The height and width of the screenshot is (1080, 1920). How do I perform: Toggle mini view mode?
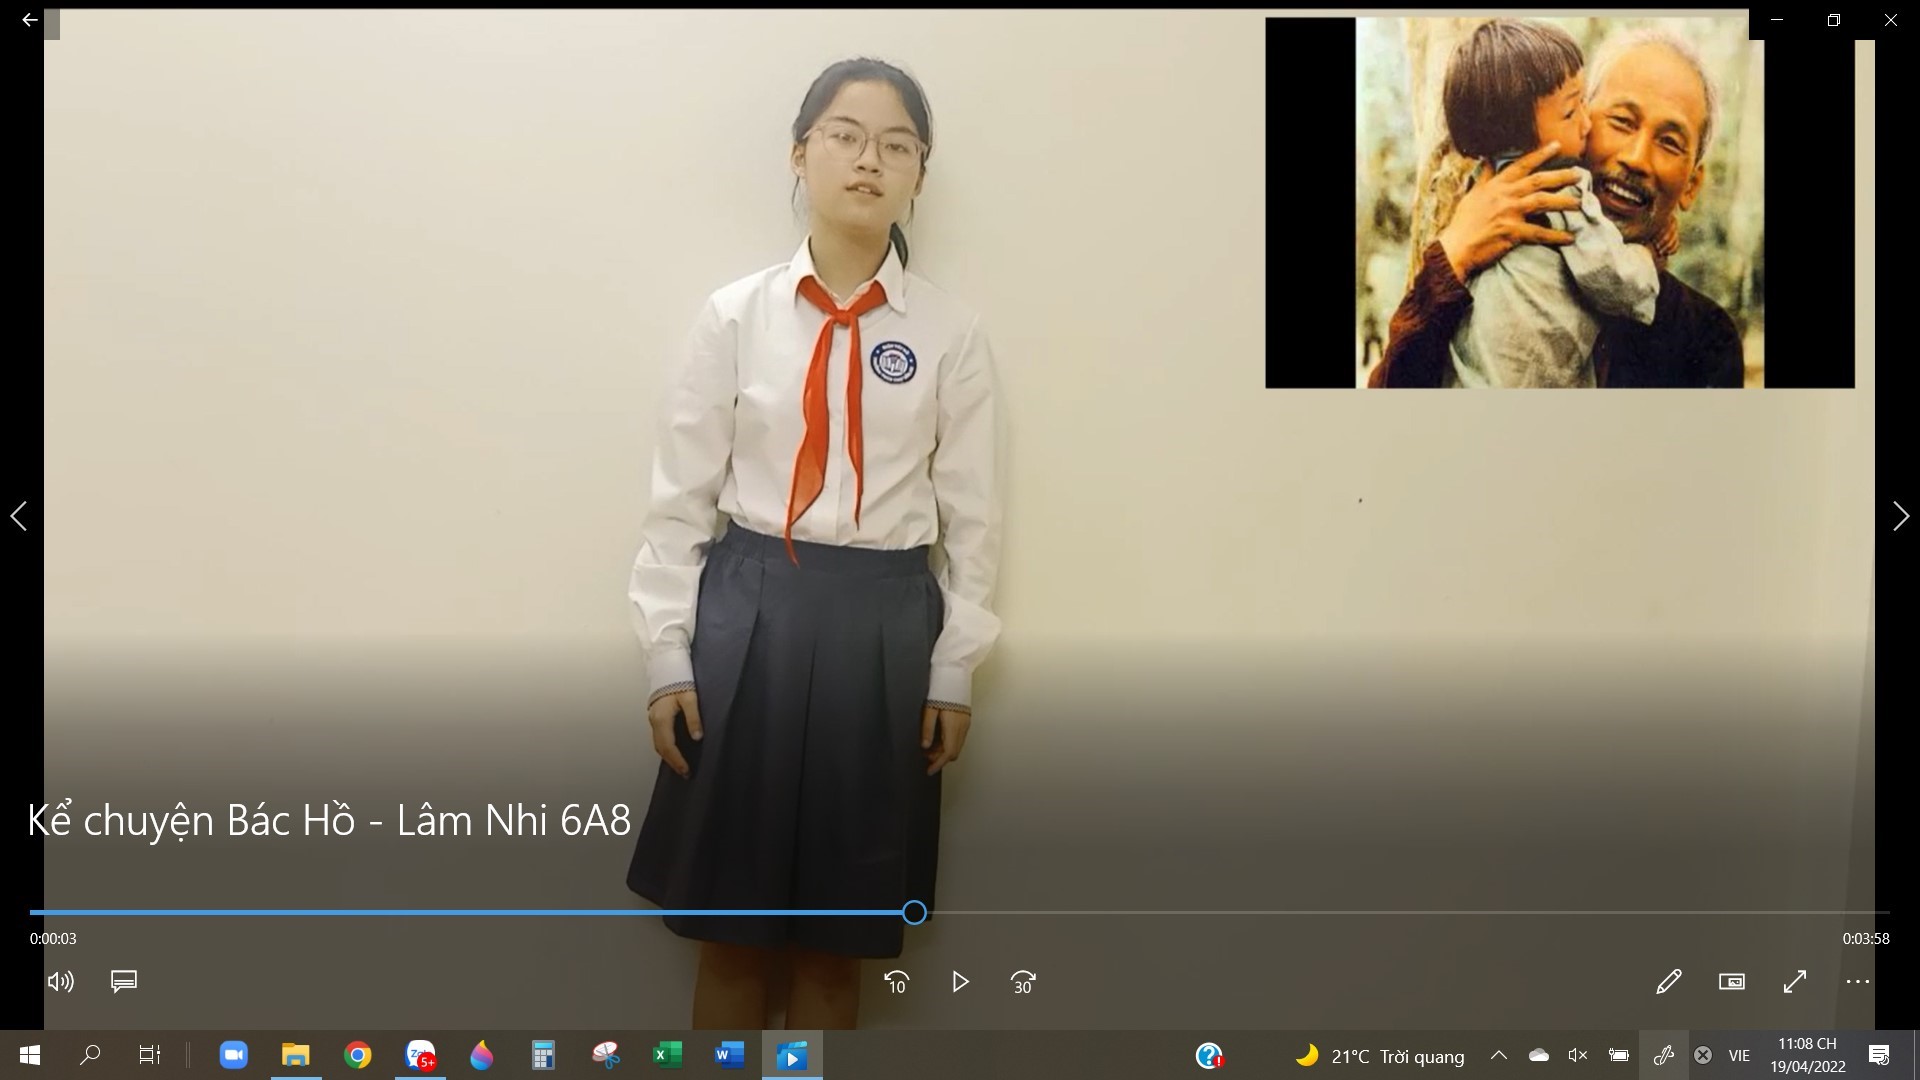[1732, 982]
